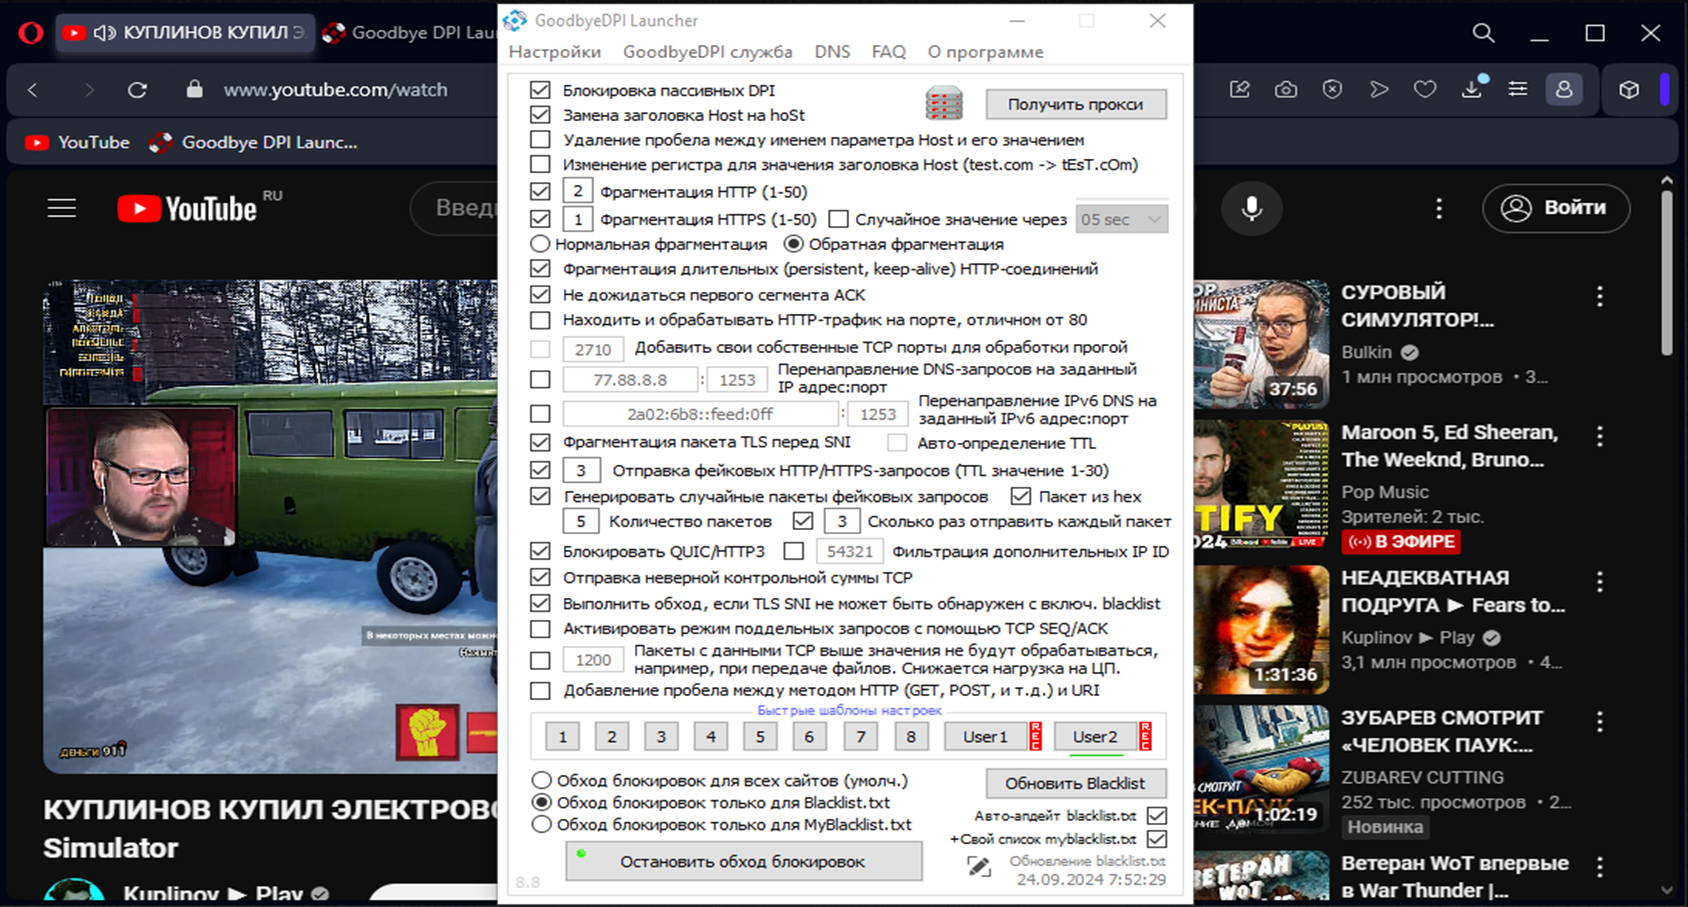This screenshot has width=1688, height=907.
Task: Click Обновить Blacklist button
Action: tap(1075, 783)
